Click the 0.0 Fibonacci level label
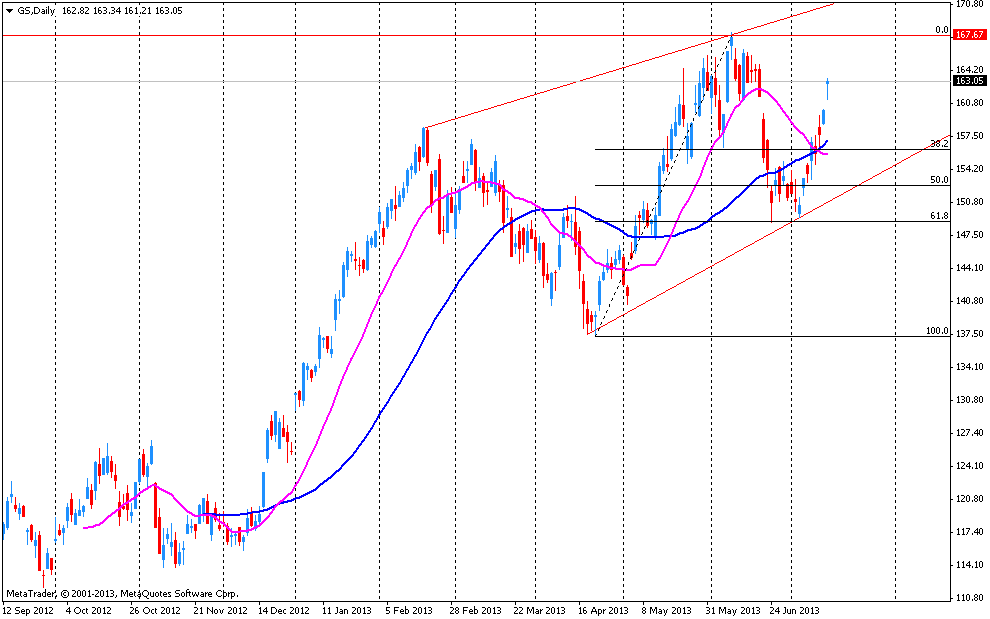The height and width of the screenshot is (619, 990). [x=941, y=30]
